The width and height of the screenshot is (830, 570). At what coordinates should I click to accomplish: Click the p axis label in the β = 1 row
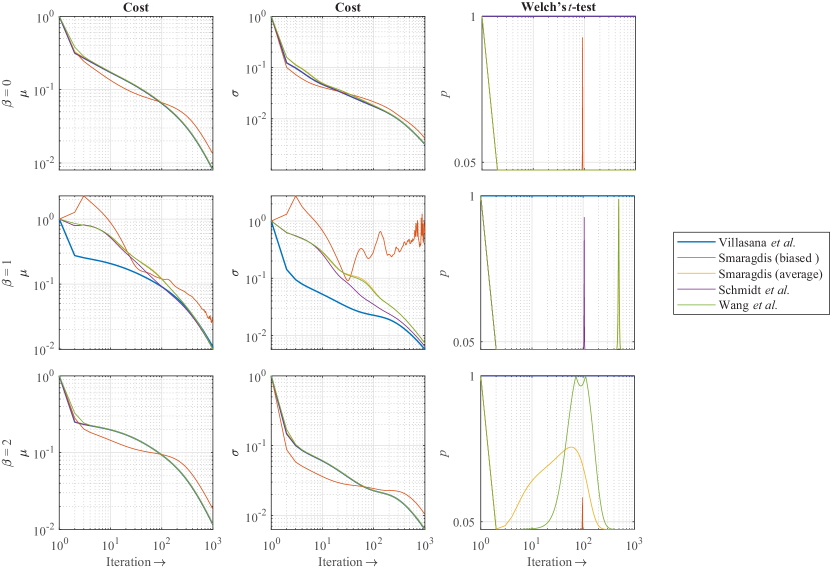(x=446, y=273)
